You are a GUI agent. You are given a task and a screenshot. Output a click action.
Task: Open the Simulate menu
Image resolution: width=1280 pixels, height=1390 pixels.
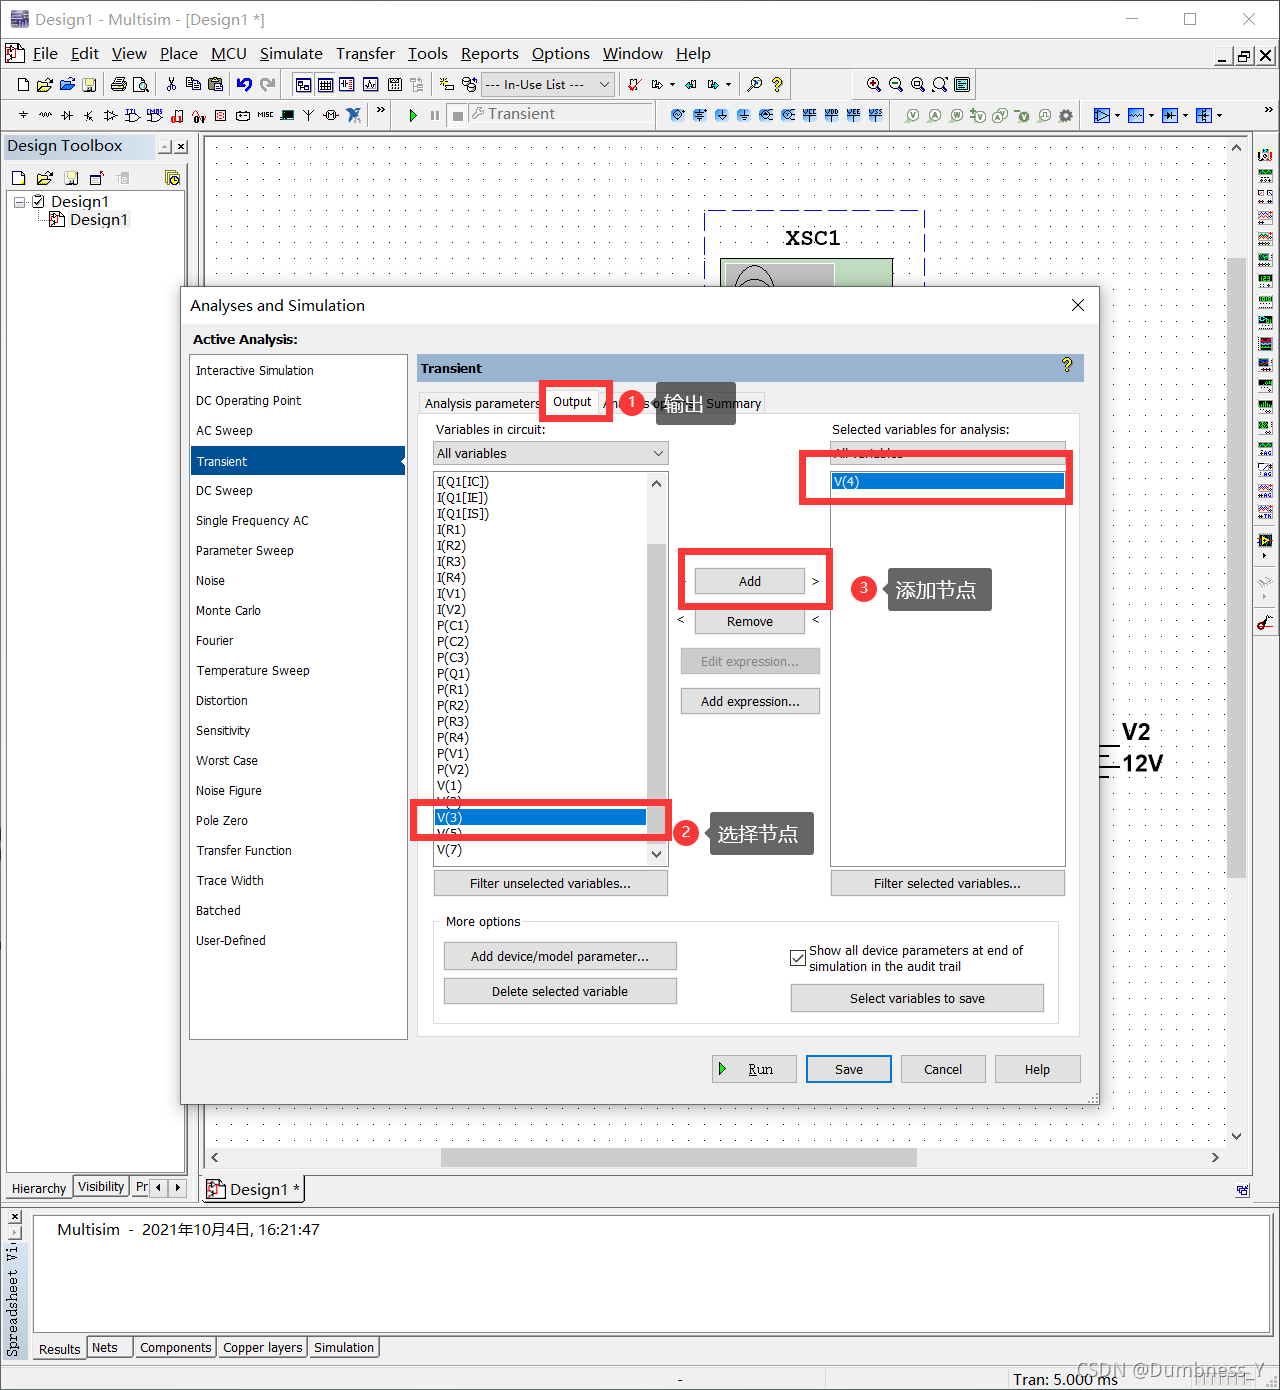[291, 54]
